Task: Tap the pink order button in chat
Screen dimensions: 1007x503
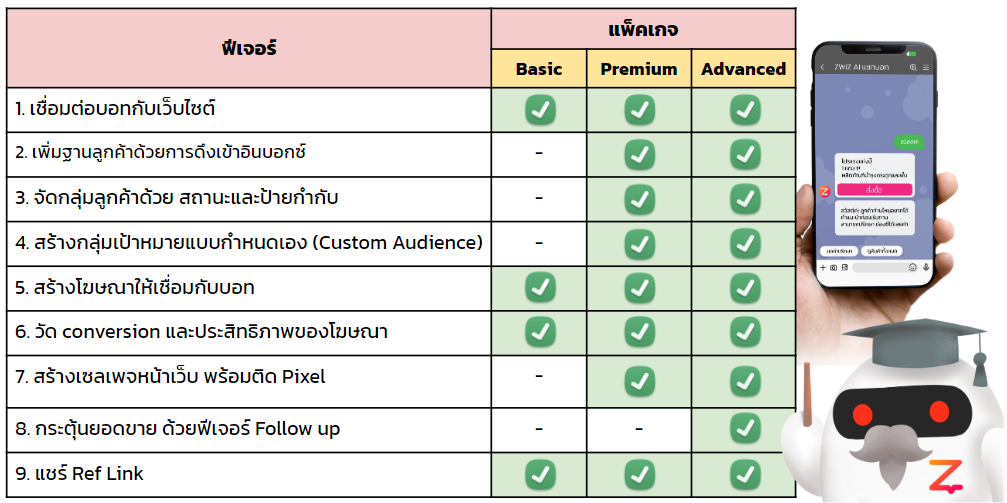Action: click(875, 190)
